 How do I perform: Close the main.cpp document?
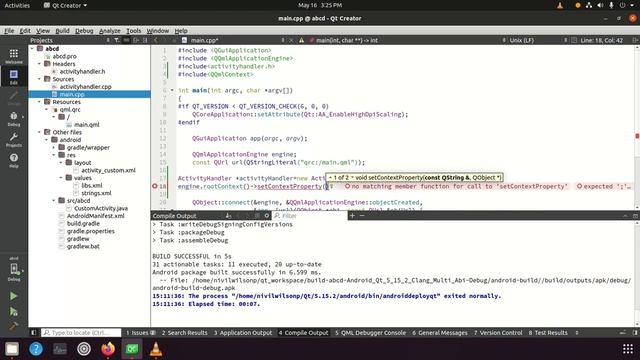coord(291,40)
